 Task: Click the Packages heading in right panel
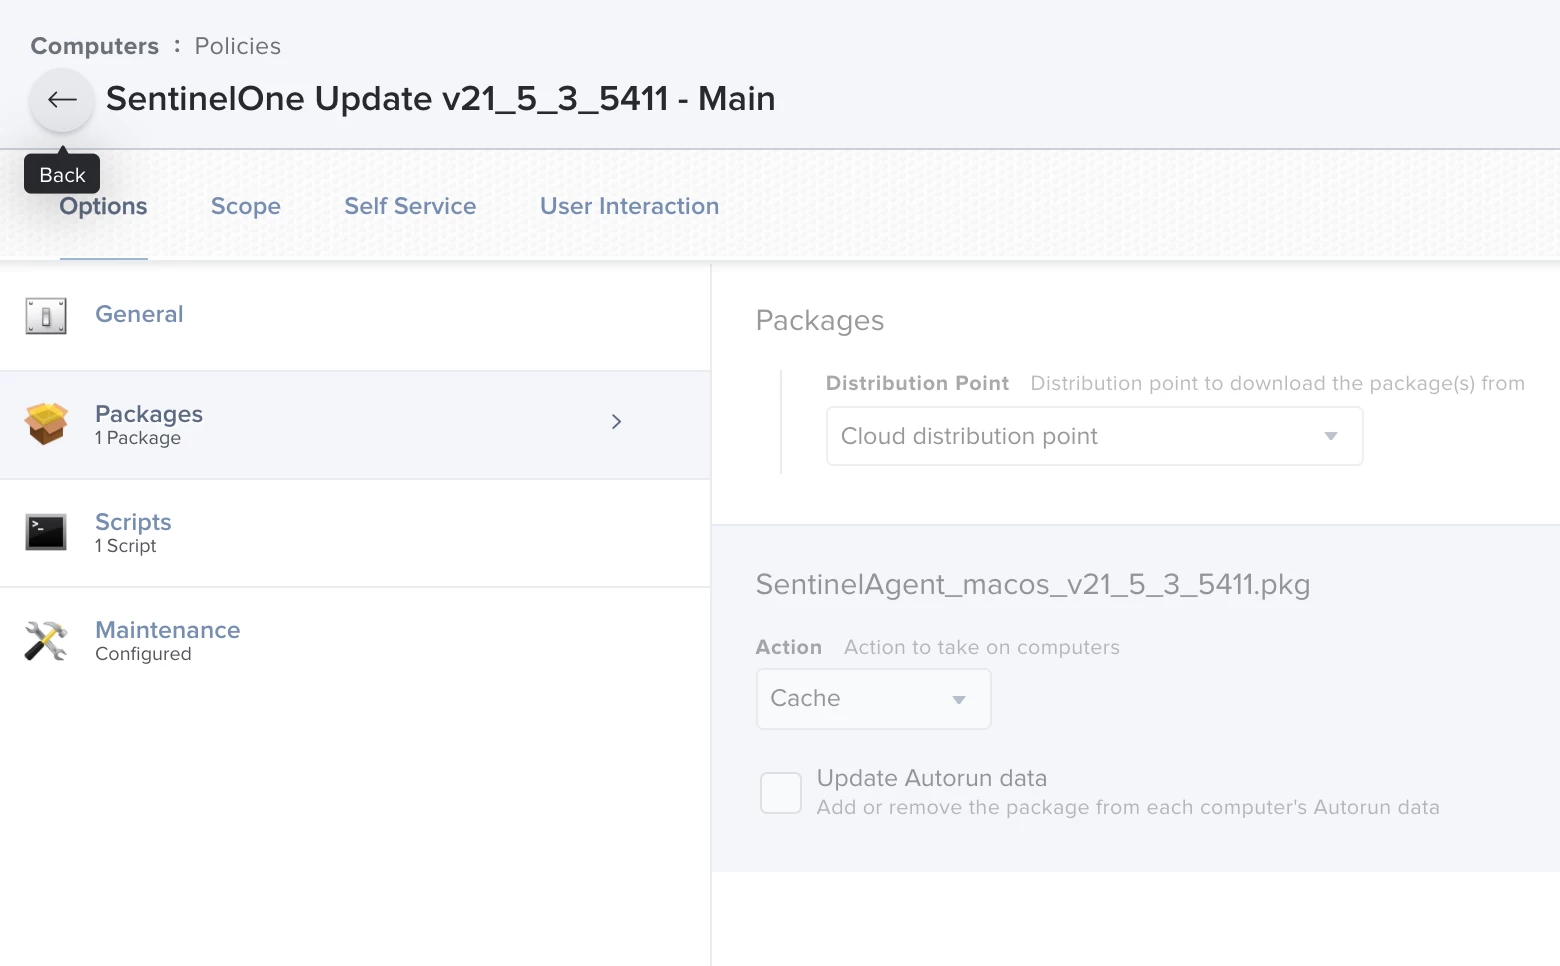pos(820,320)
